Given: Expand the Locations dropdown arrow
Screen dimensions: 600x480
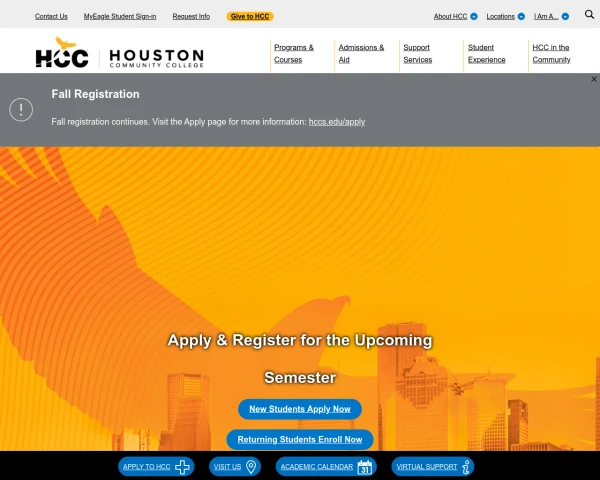Looking at the screenshot, I should pos(521,16).
